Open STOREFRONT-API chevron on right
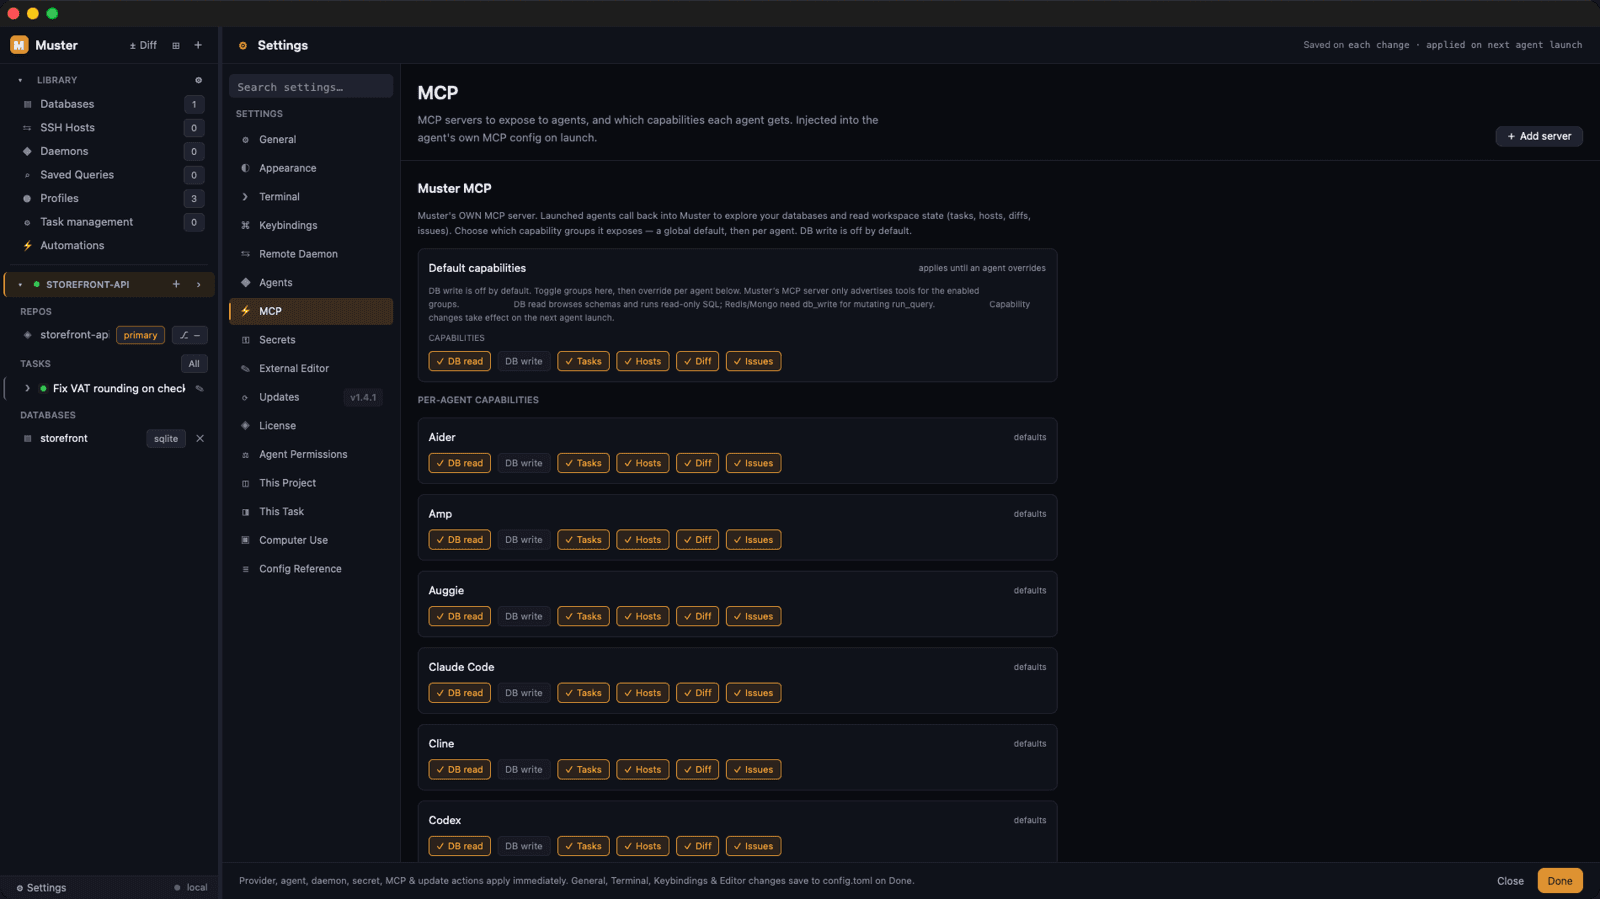Image resolution: width=1600 pixels, height=899 pixels. click(198, 285)
